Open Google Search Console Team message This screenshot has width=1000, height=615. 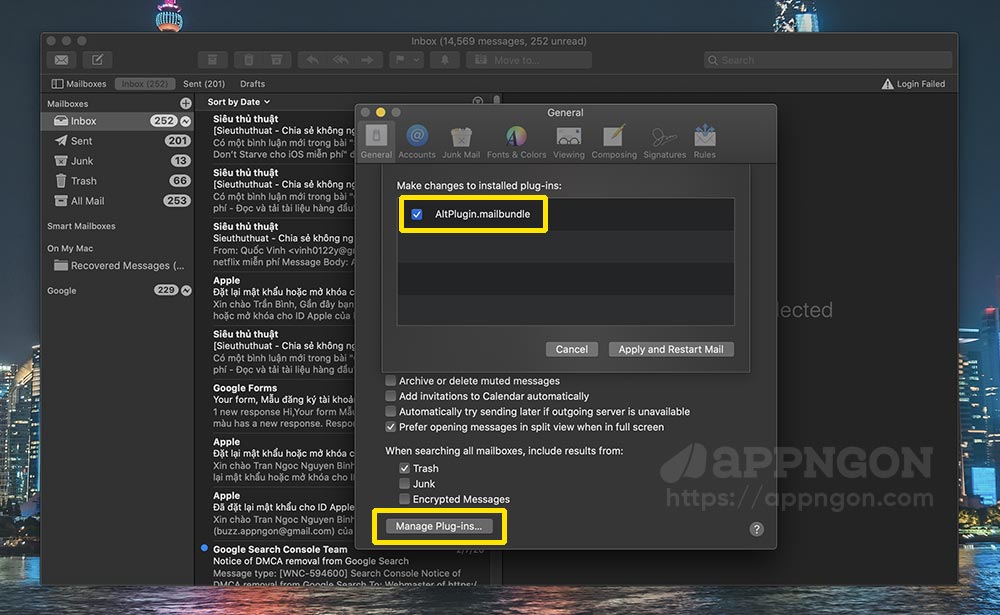point(344,567)
